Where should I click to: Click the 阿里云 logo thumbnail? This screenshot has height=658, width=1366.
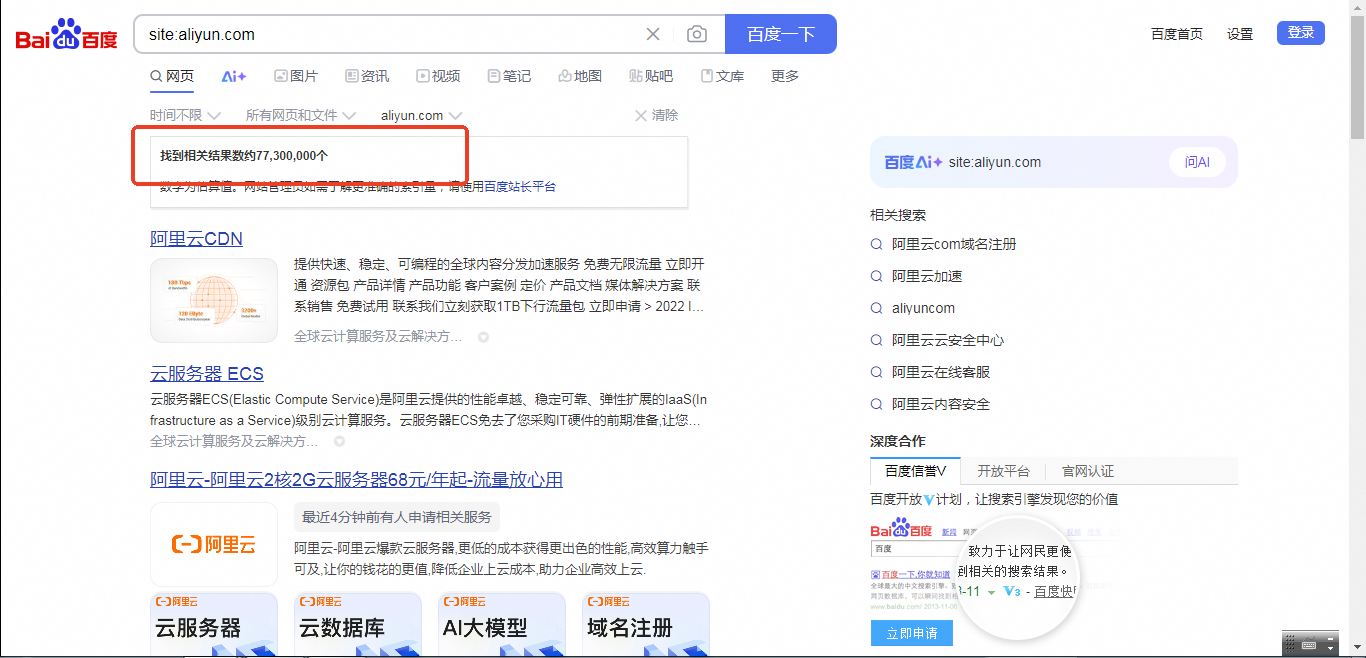[214, 544]
